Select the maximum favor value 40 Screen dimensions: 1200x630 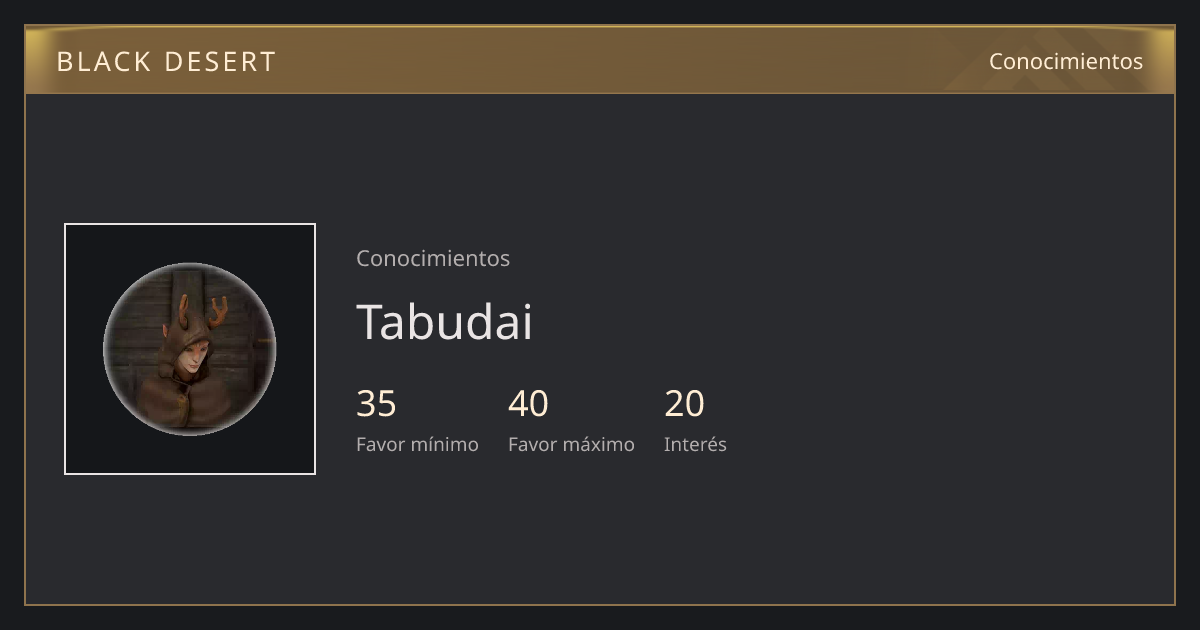click(x=528, y=404)
